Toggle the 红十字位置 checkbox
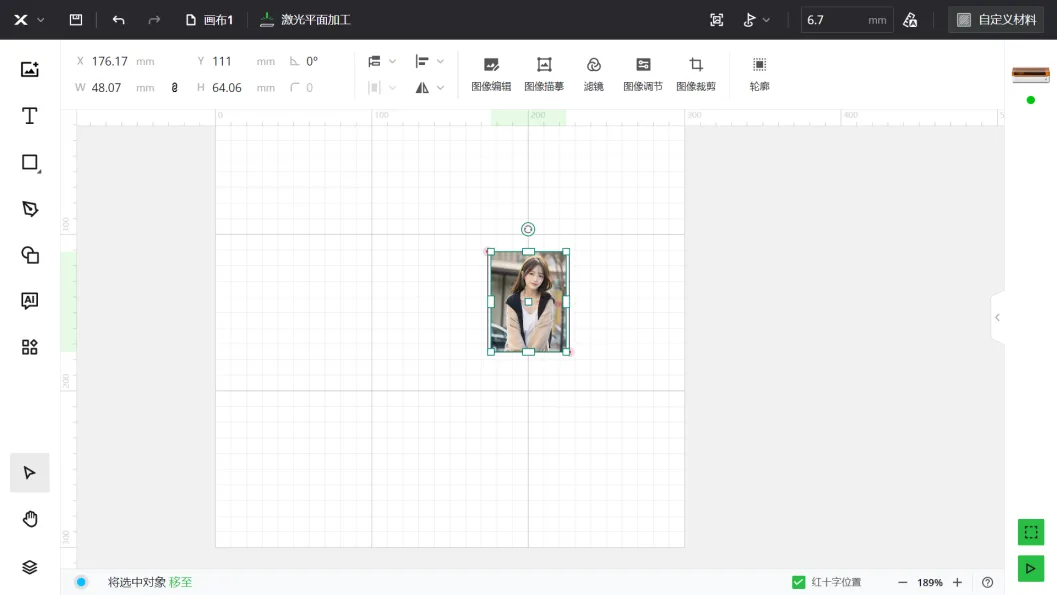 pos(798,582)
